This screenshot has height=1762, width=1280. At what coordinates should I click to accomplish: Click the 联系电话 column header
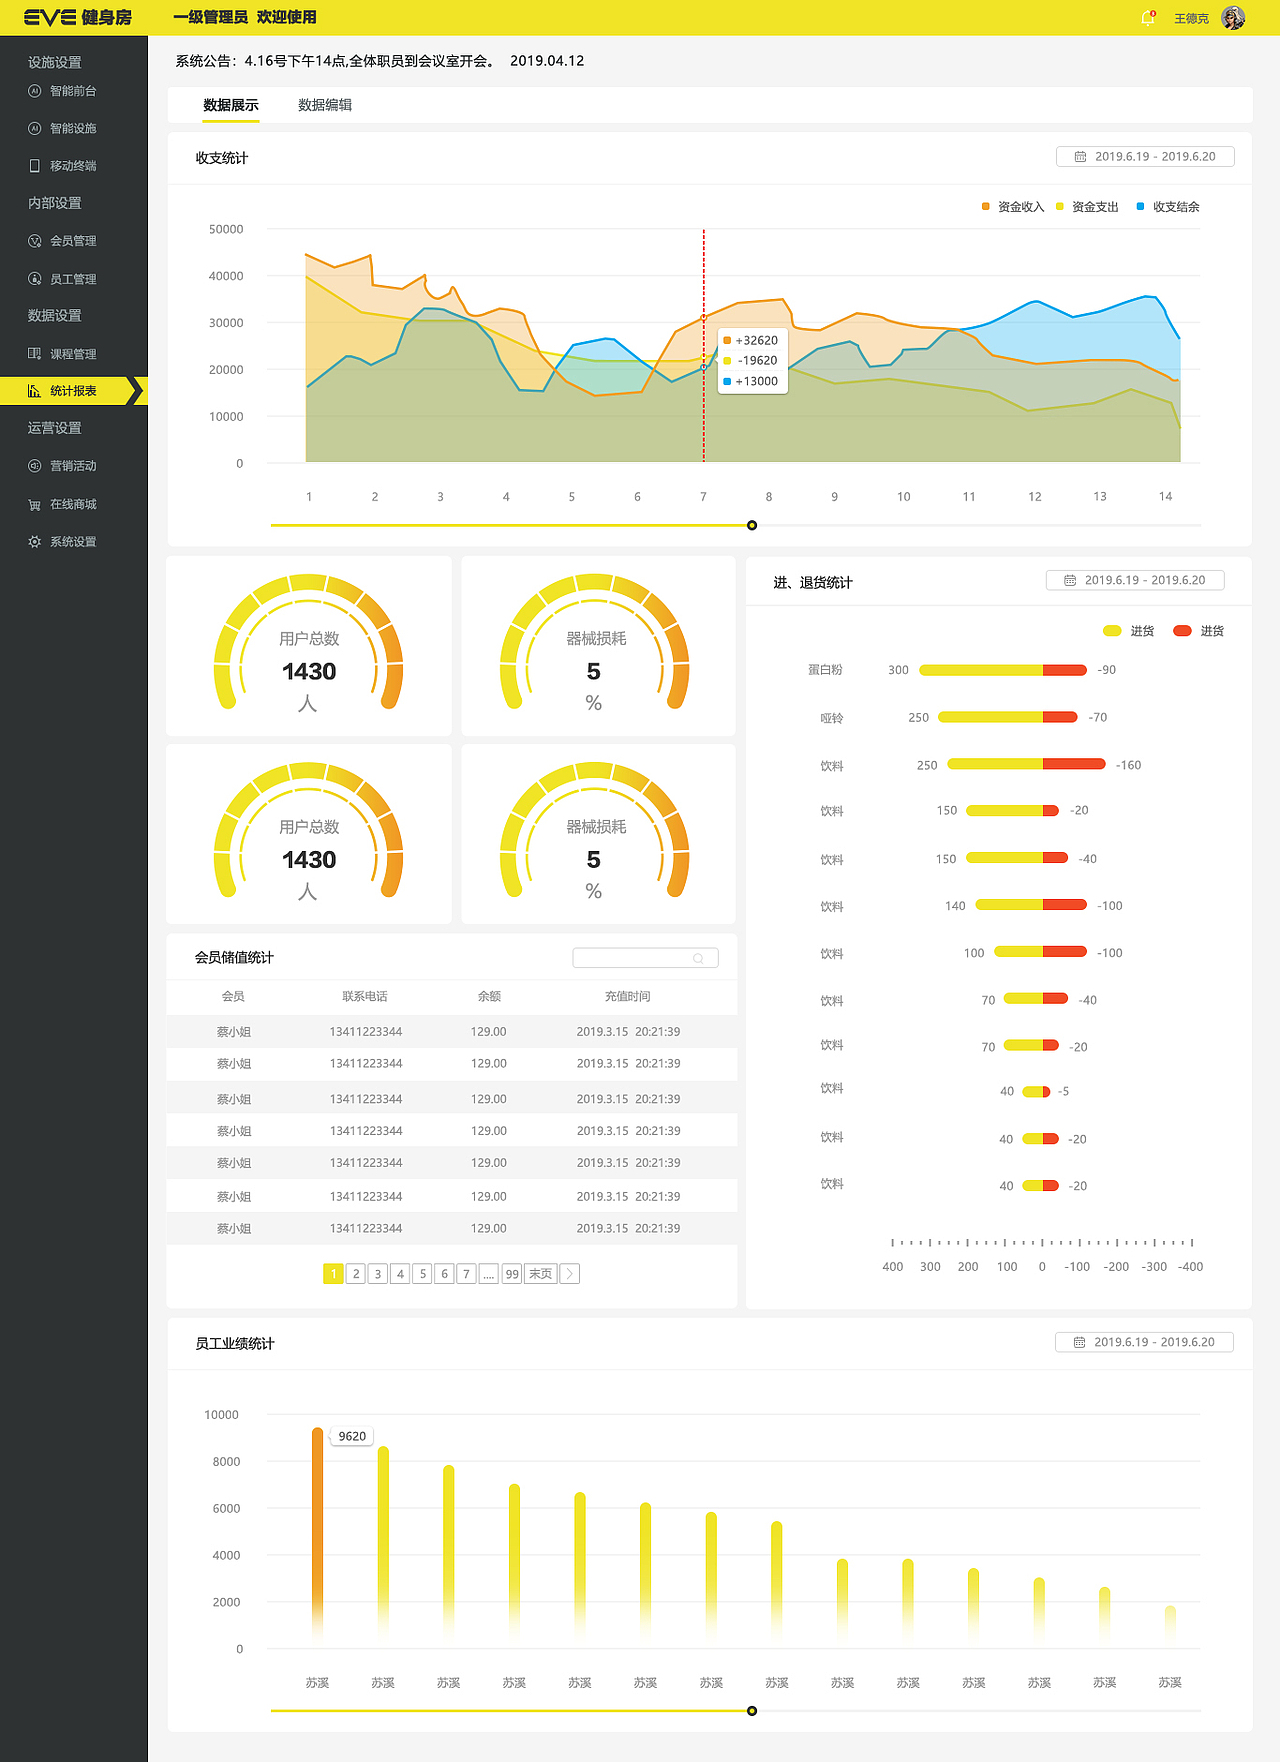coord(365,997)
